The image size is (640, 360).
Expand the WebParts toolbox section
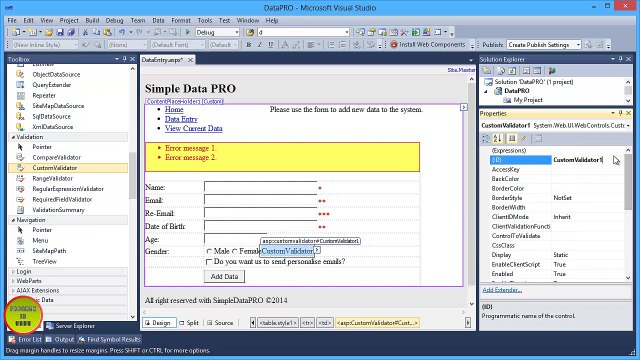pyautogui.click(x=13, y=281)
